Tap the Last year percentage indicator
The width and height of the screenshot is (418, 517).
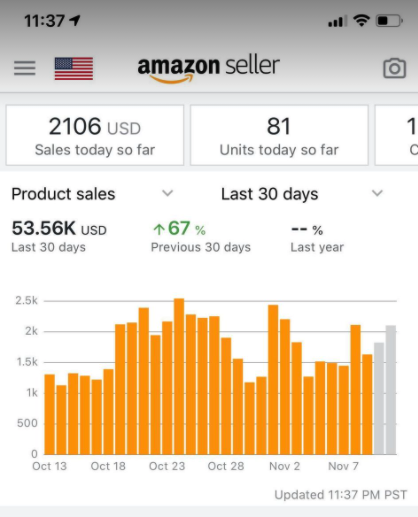point(307,230)
